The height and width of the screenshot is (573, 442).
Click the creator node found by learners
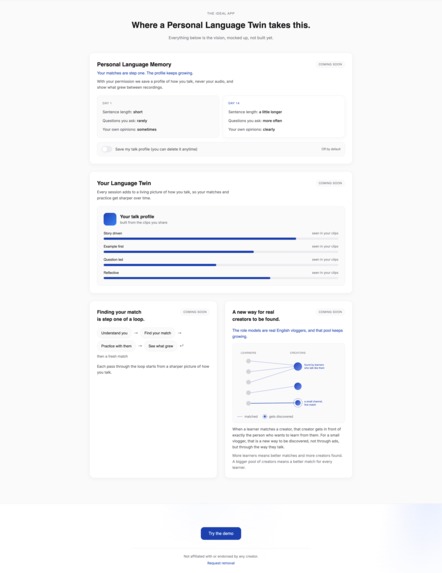tap(298, 366)
